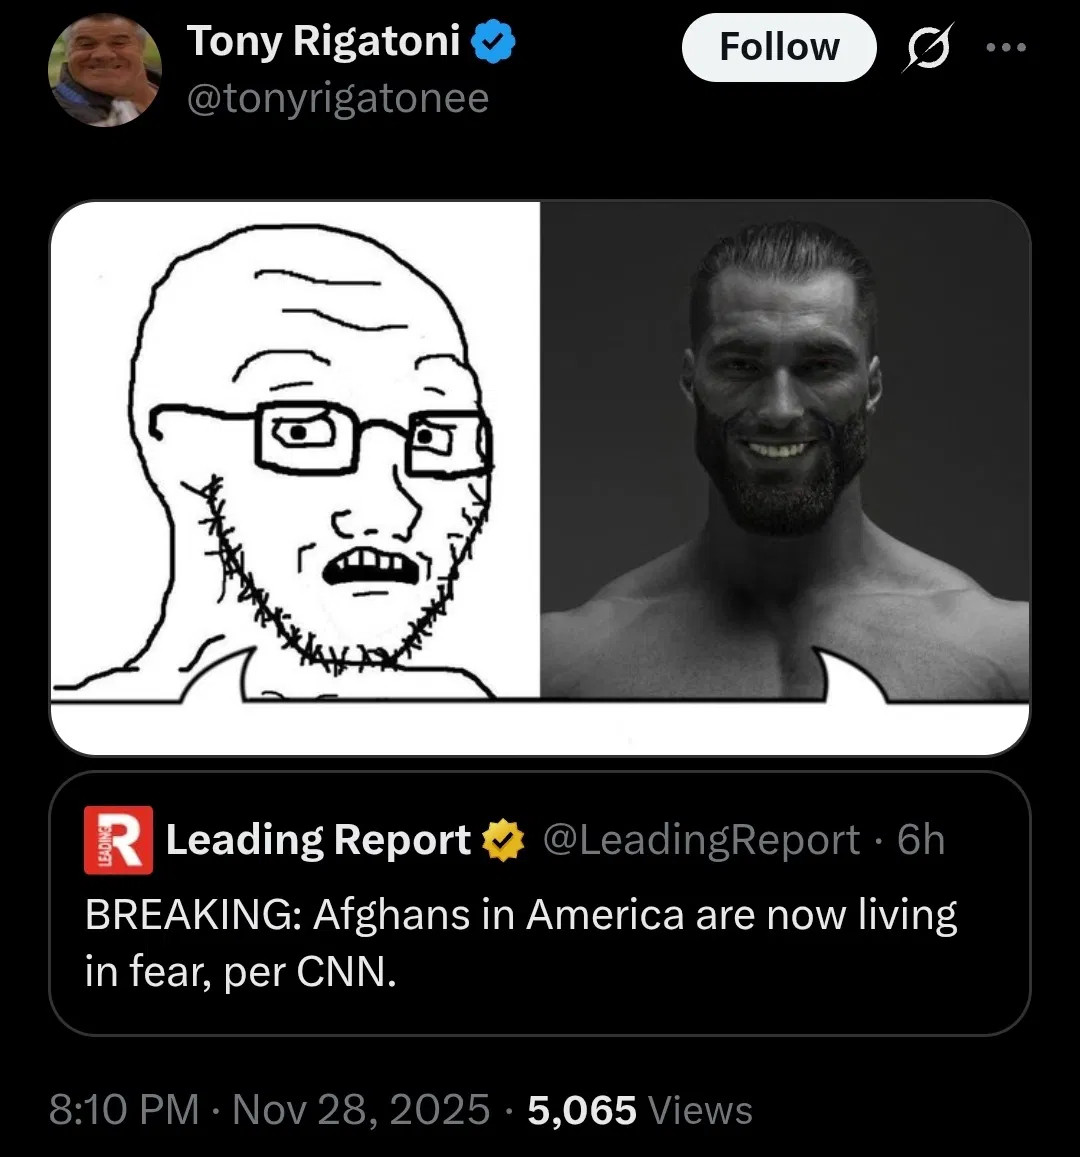
Task: Click the Tony Rigatoni display name
Action: pos(323,41)
